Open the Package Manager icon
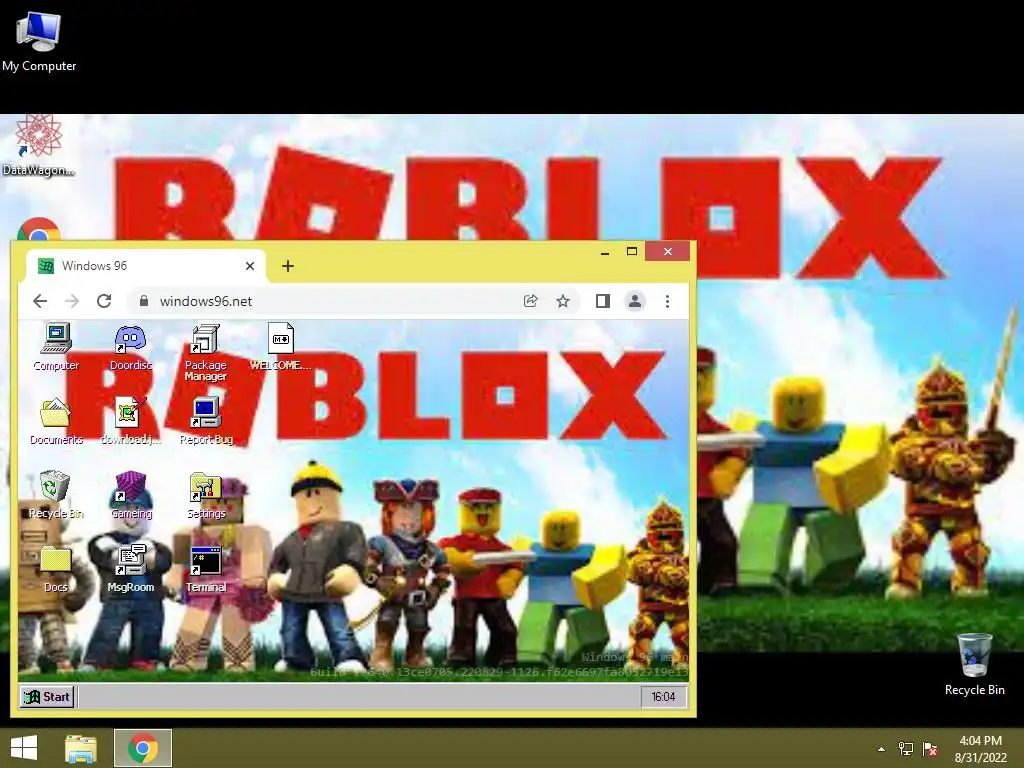 [x=205, y=351]
